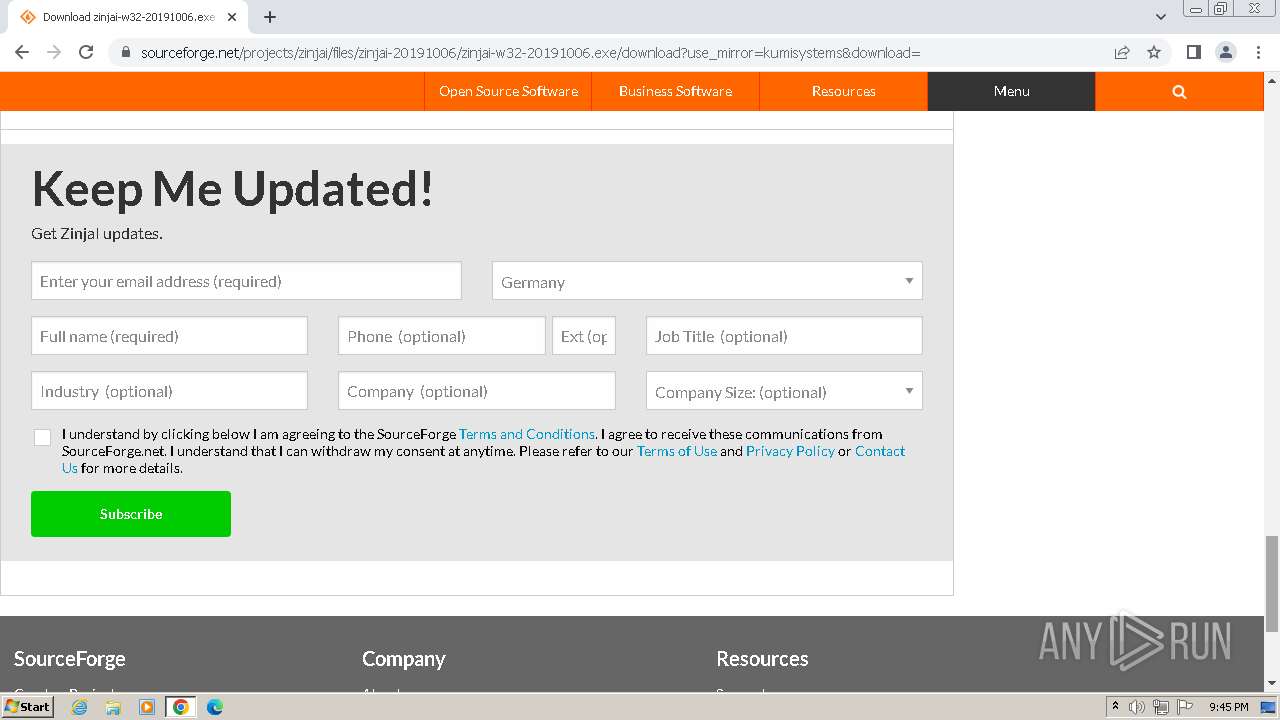Image resolution: width=1280 pixels, height=720 pixels.
Task: Click the Resources footer heading
Action: pos(762,659)
